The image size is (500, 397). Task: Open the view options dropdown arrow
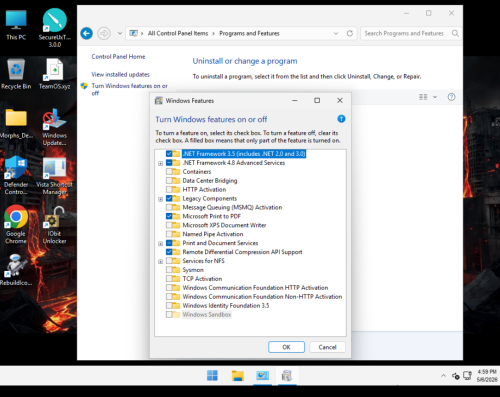(x=435, y=97)
